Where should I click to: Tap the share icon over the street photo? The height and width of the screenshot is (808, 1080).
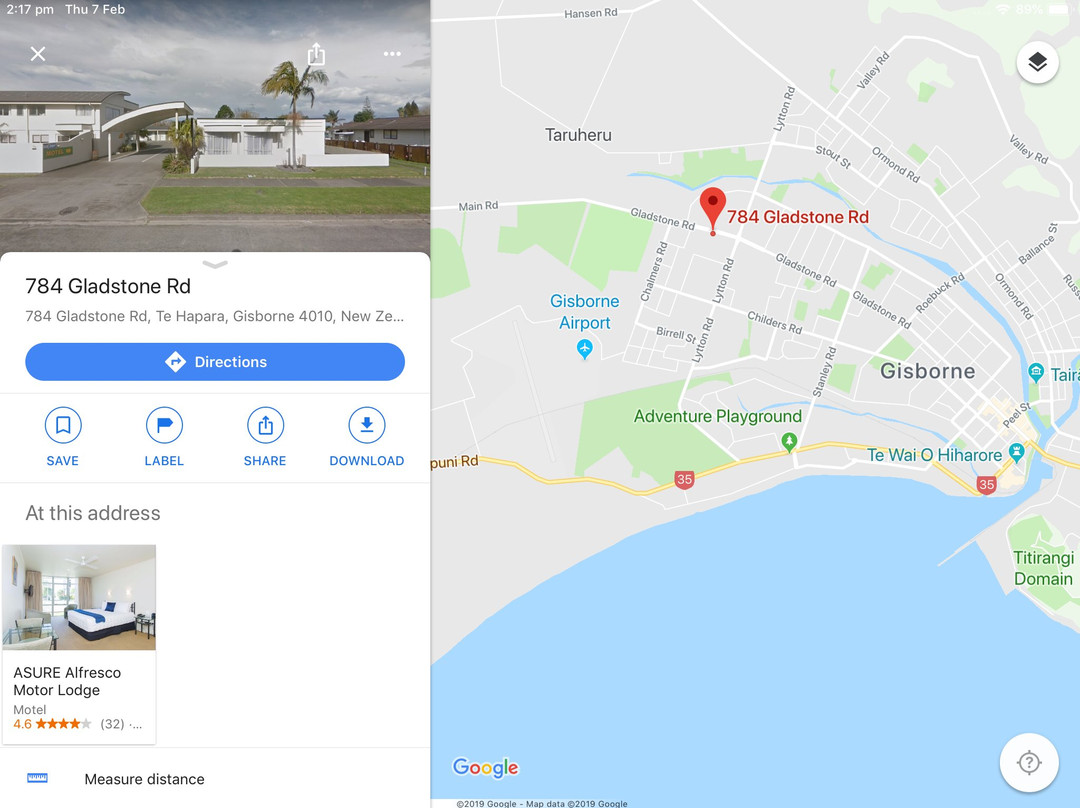(x=316, y=54)
